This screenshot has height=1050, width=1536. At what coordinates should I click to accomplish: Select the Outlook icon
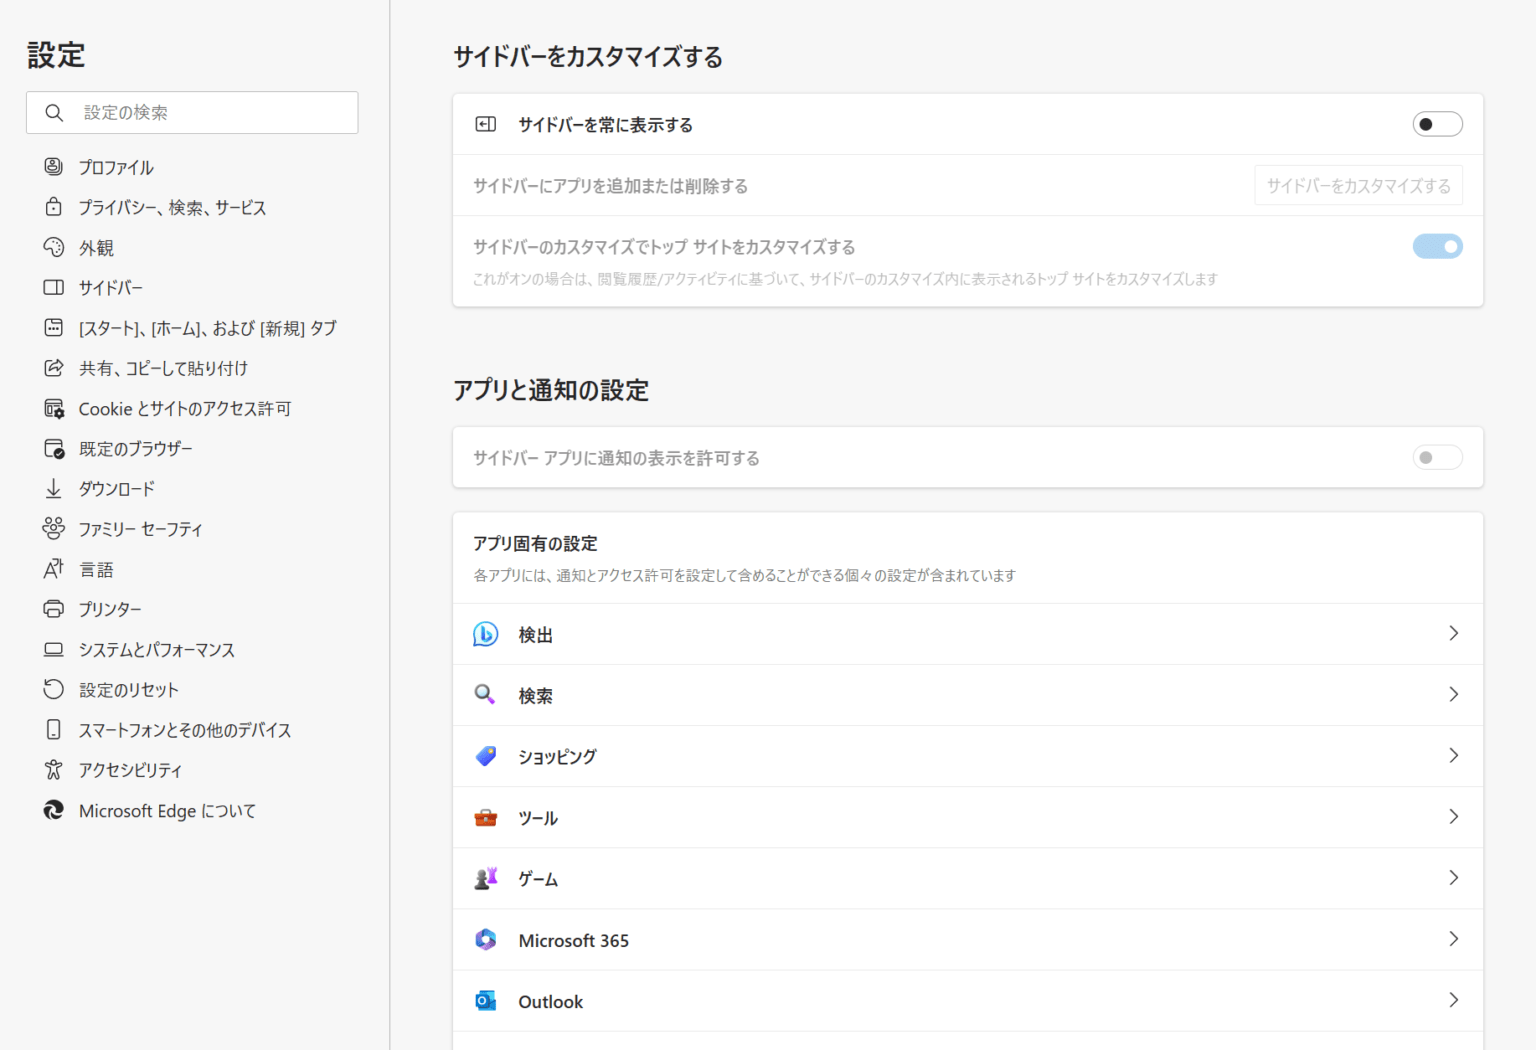point(486,1000)
